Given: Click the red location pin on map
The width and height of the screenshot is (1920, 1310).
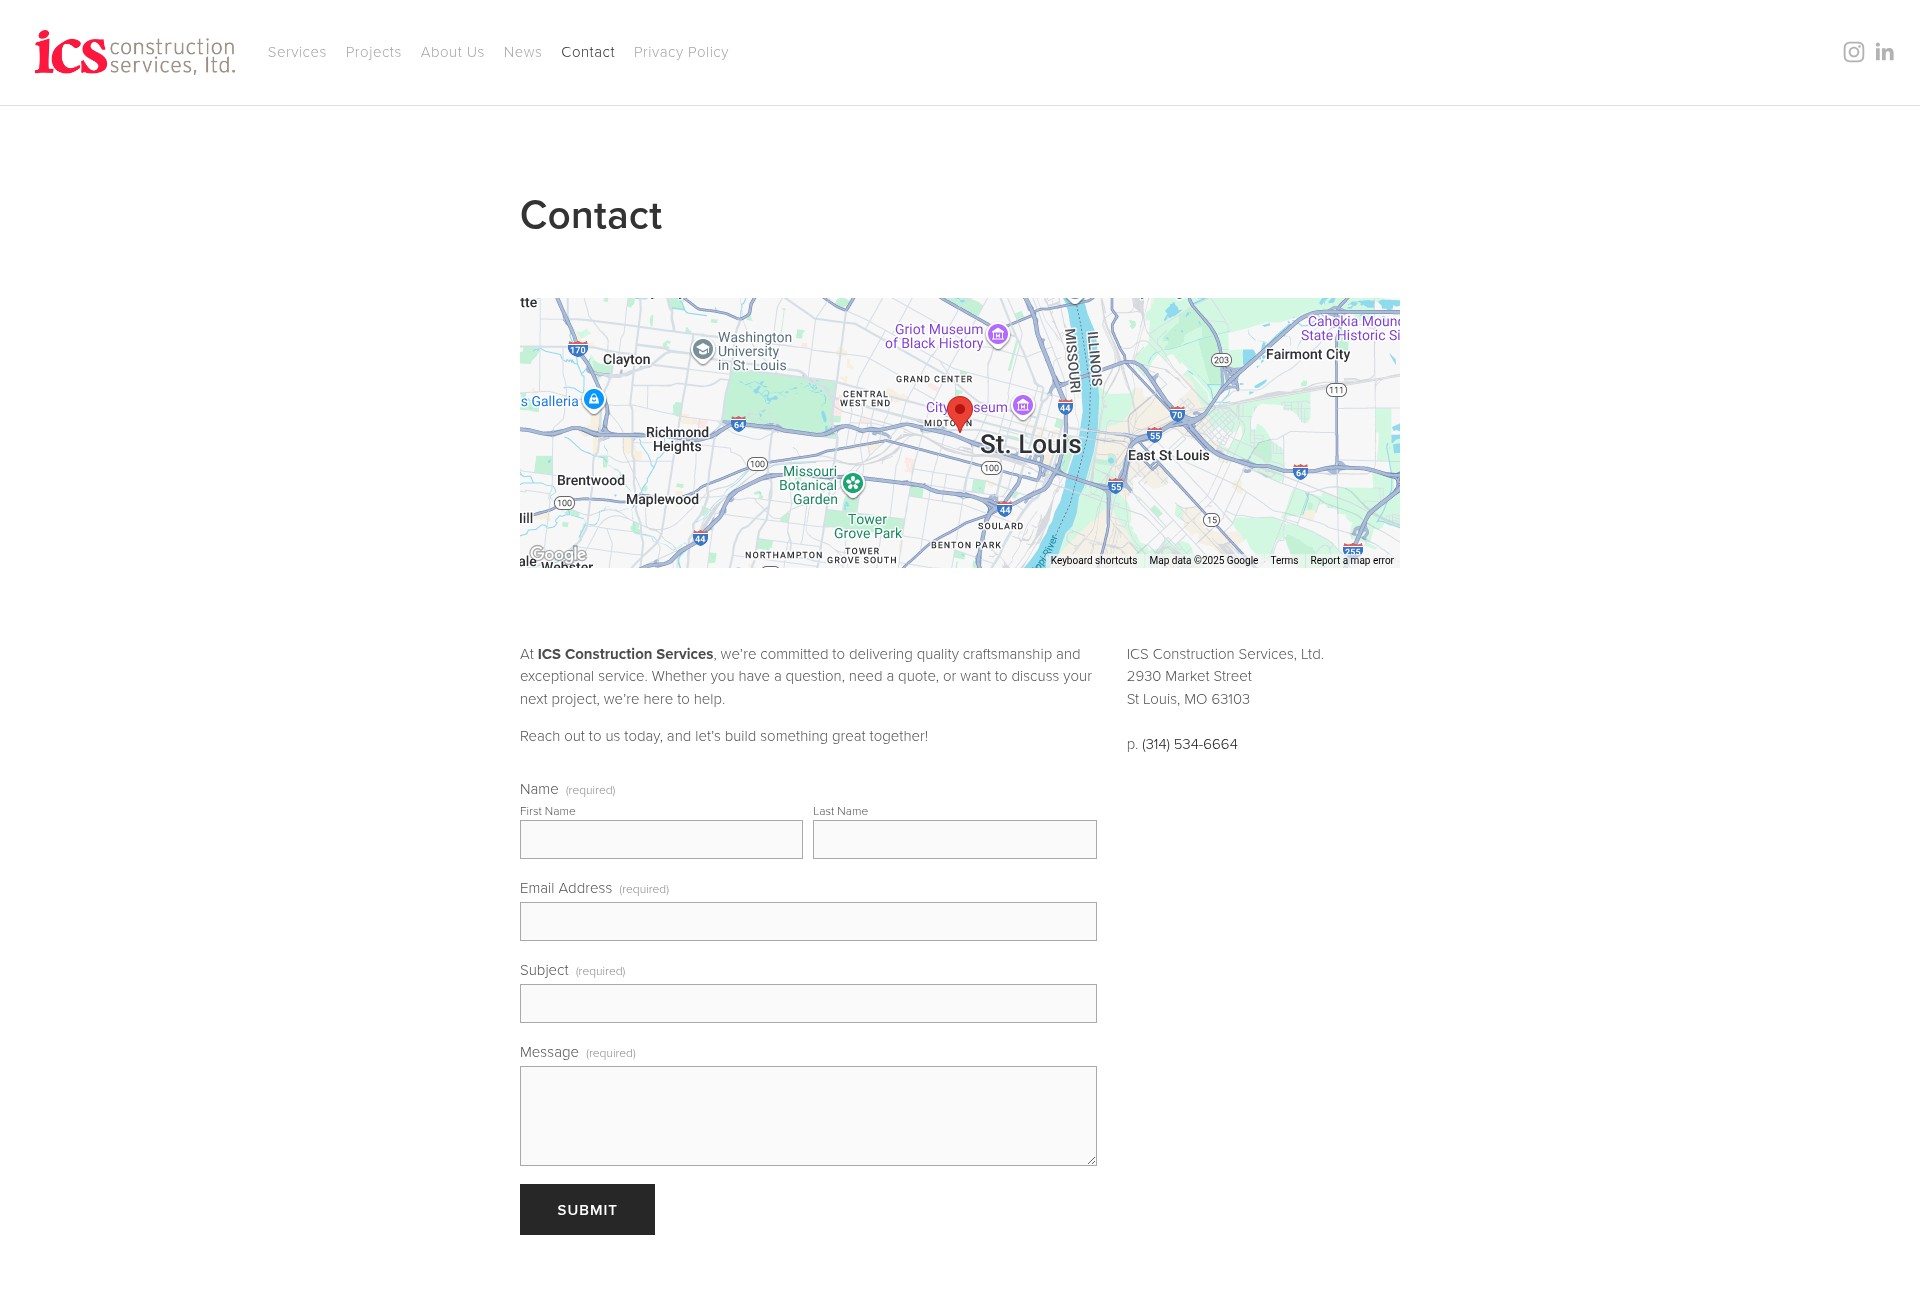Looking at the screenshot, I should 960,413.
